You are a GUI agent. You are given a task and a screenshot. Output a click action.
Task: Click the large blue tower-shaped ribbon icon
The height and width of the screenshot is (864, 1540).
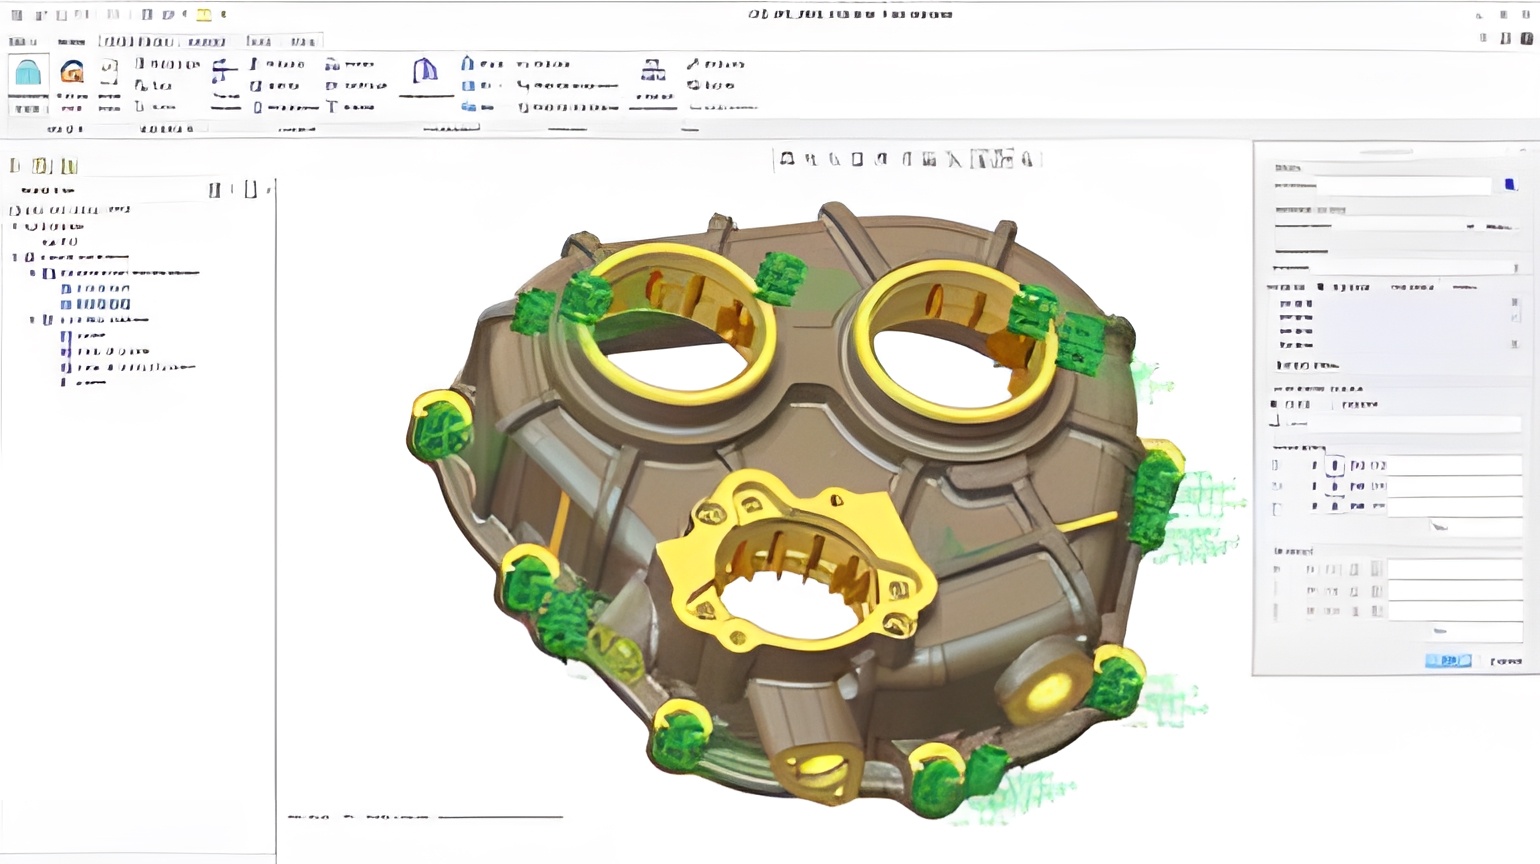425,70
